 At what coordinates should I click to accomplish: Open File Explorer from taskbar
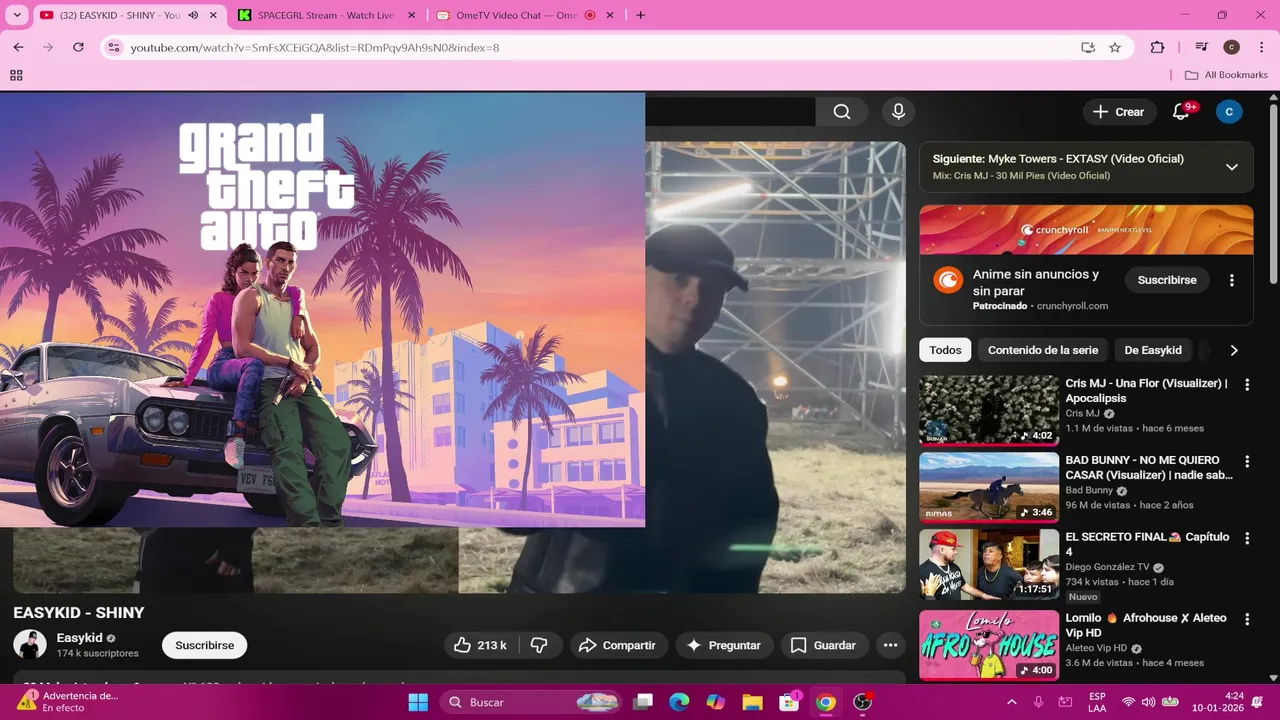(752, 702)
